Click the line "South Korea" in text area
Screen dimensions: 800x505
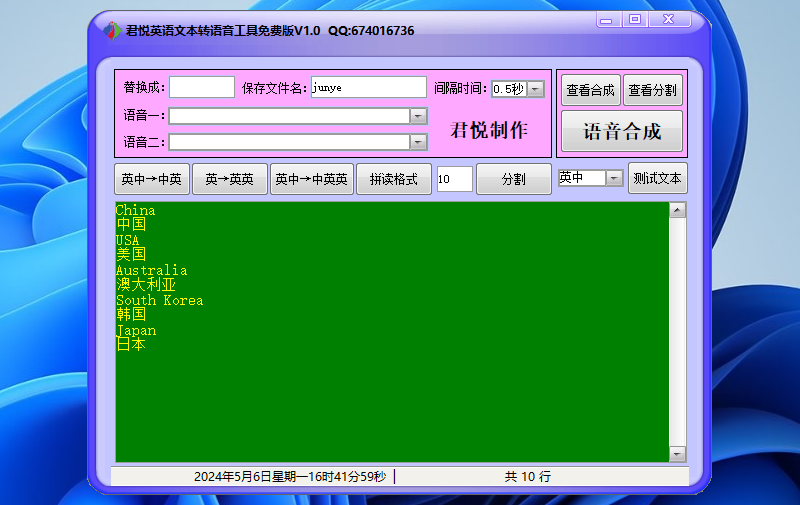160,300
